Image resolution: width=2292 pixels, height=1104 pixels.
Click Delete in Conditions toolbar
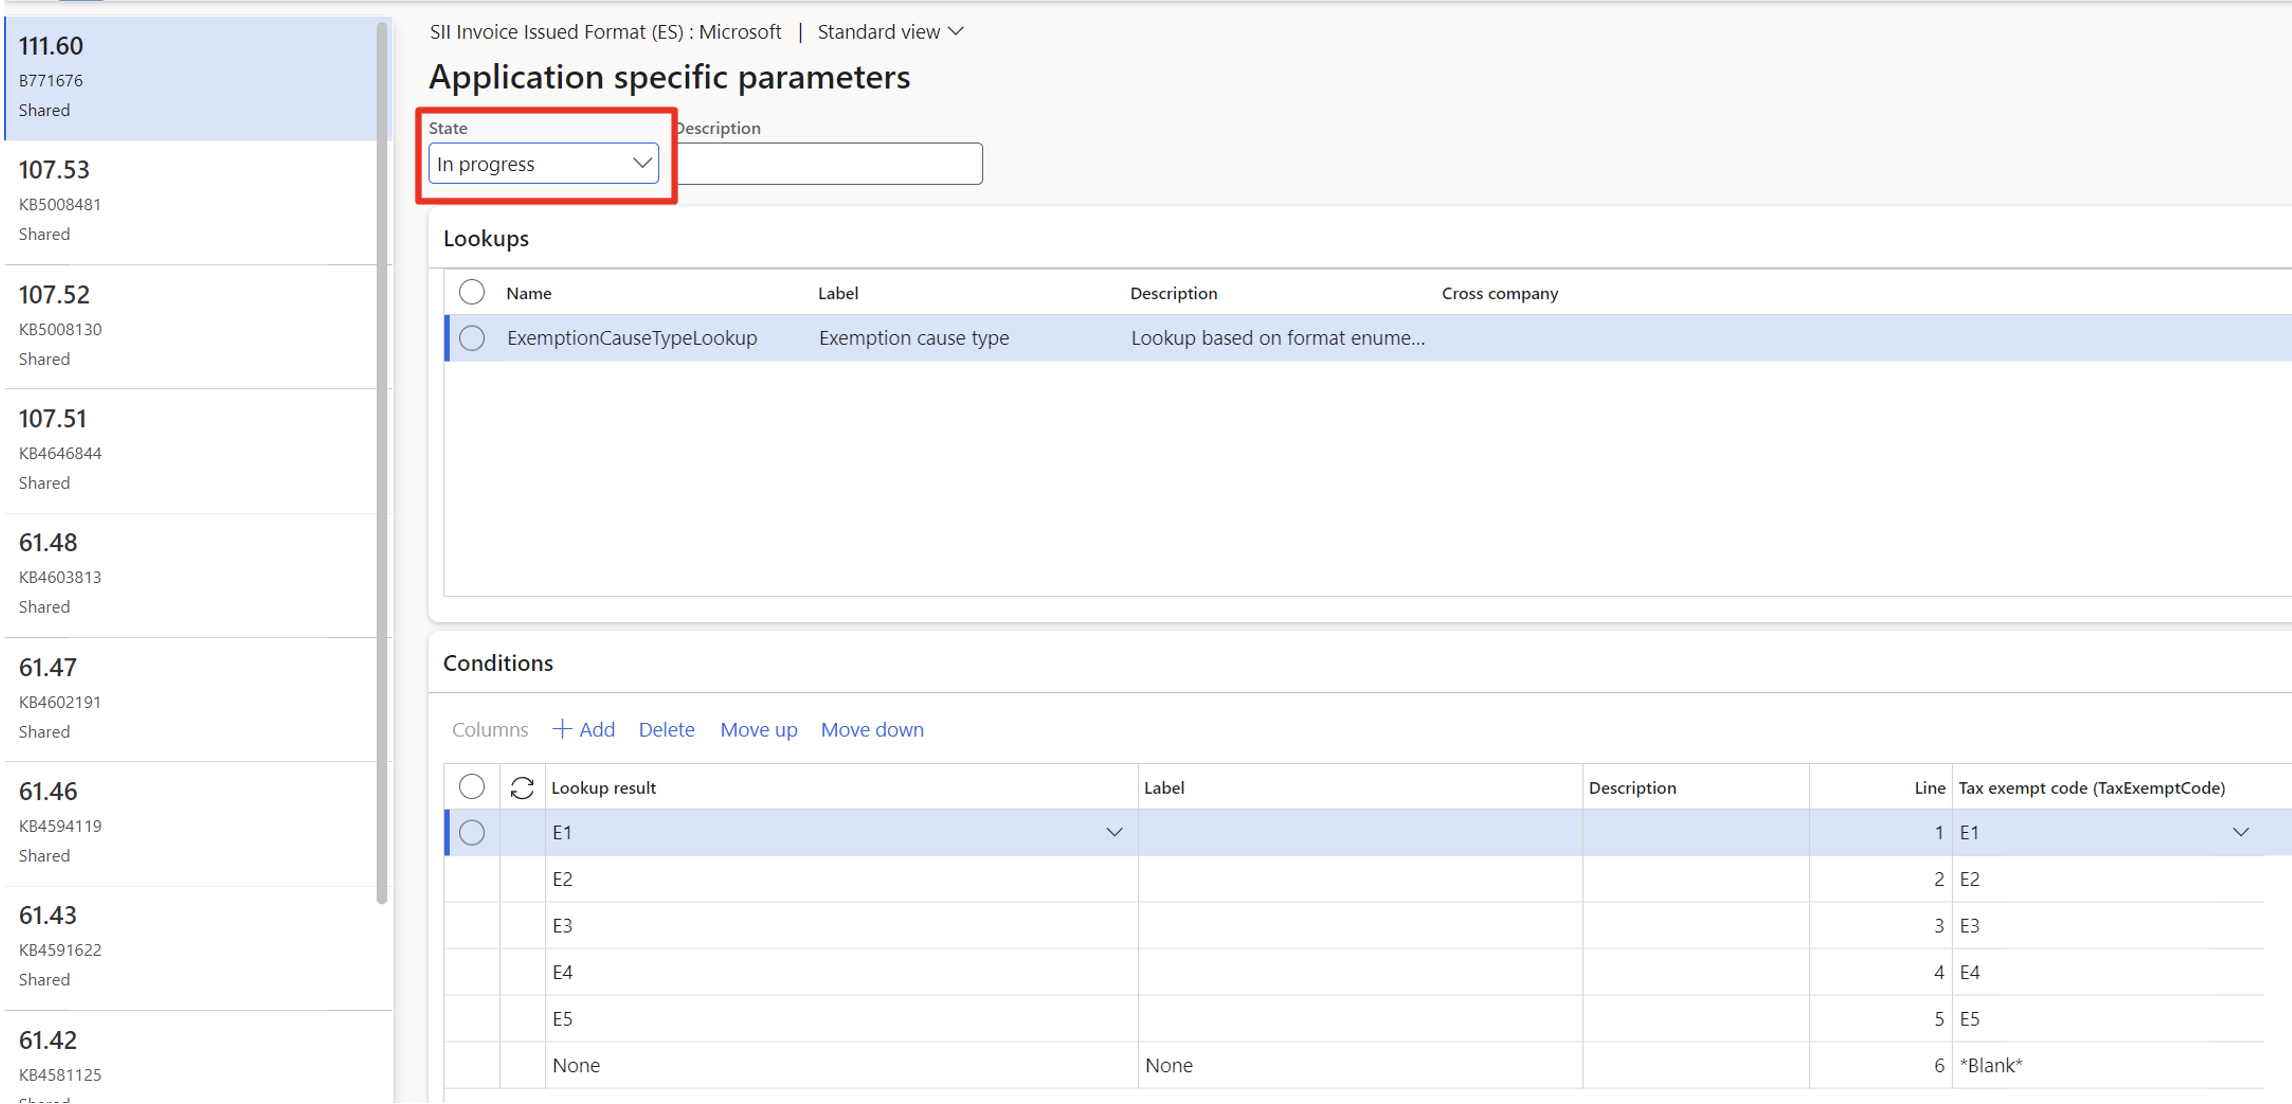click(x=666, y=729)
